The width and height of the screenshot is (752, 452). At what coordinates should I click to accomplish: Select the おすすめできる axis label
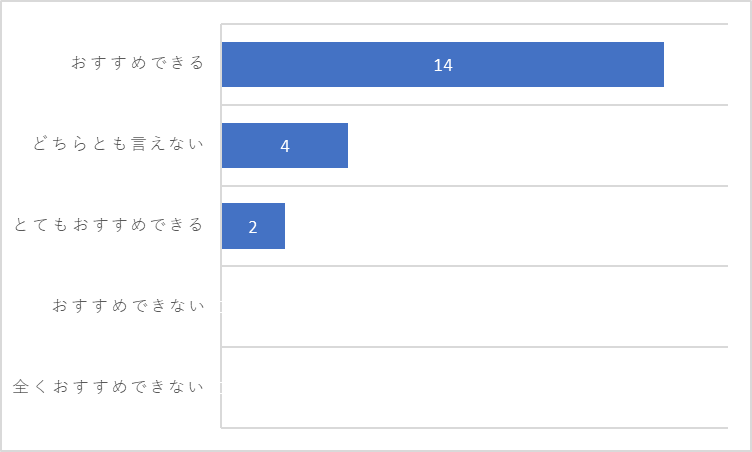click(x=138, y=63)
